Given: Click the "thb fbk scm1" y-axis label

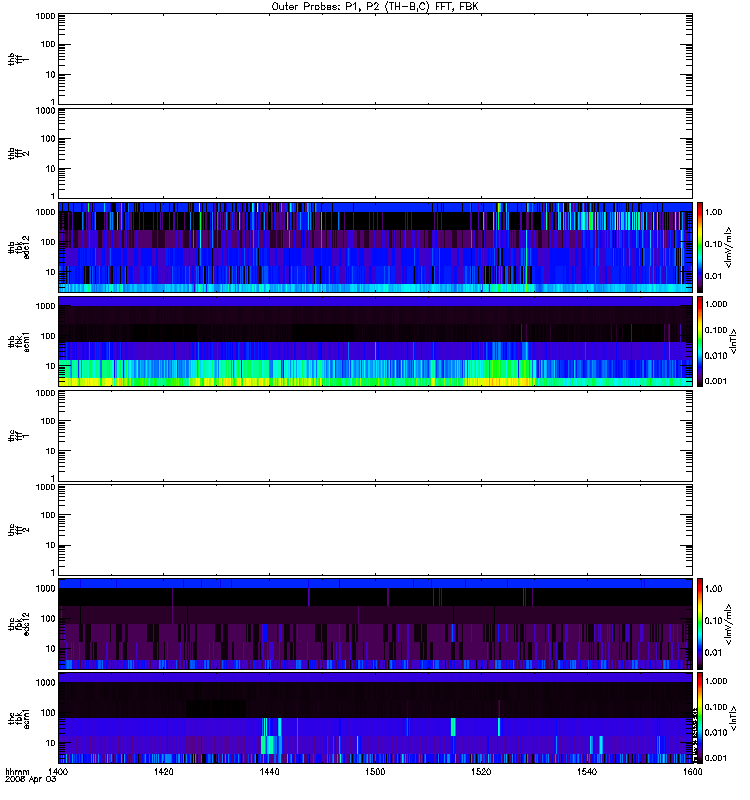Looking at the screenshot, I should 18,342.
